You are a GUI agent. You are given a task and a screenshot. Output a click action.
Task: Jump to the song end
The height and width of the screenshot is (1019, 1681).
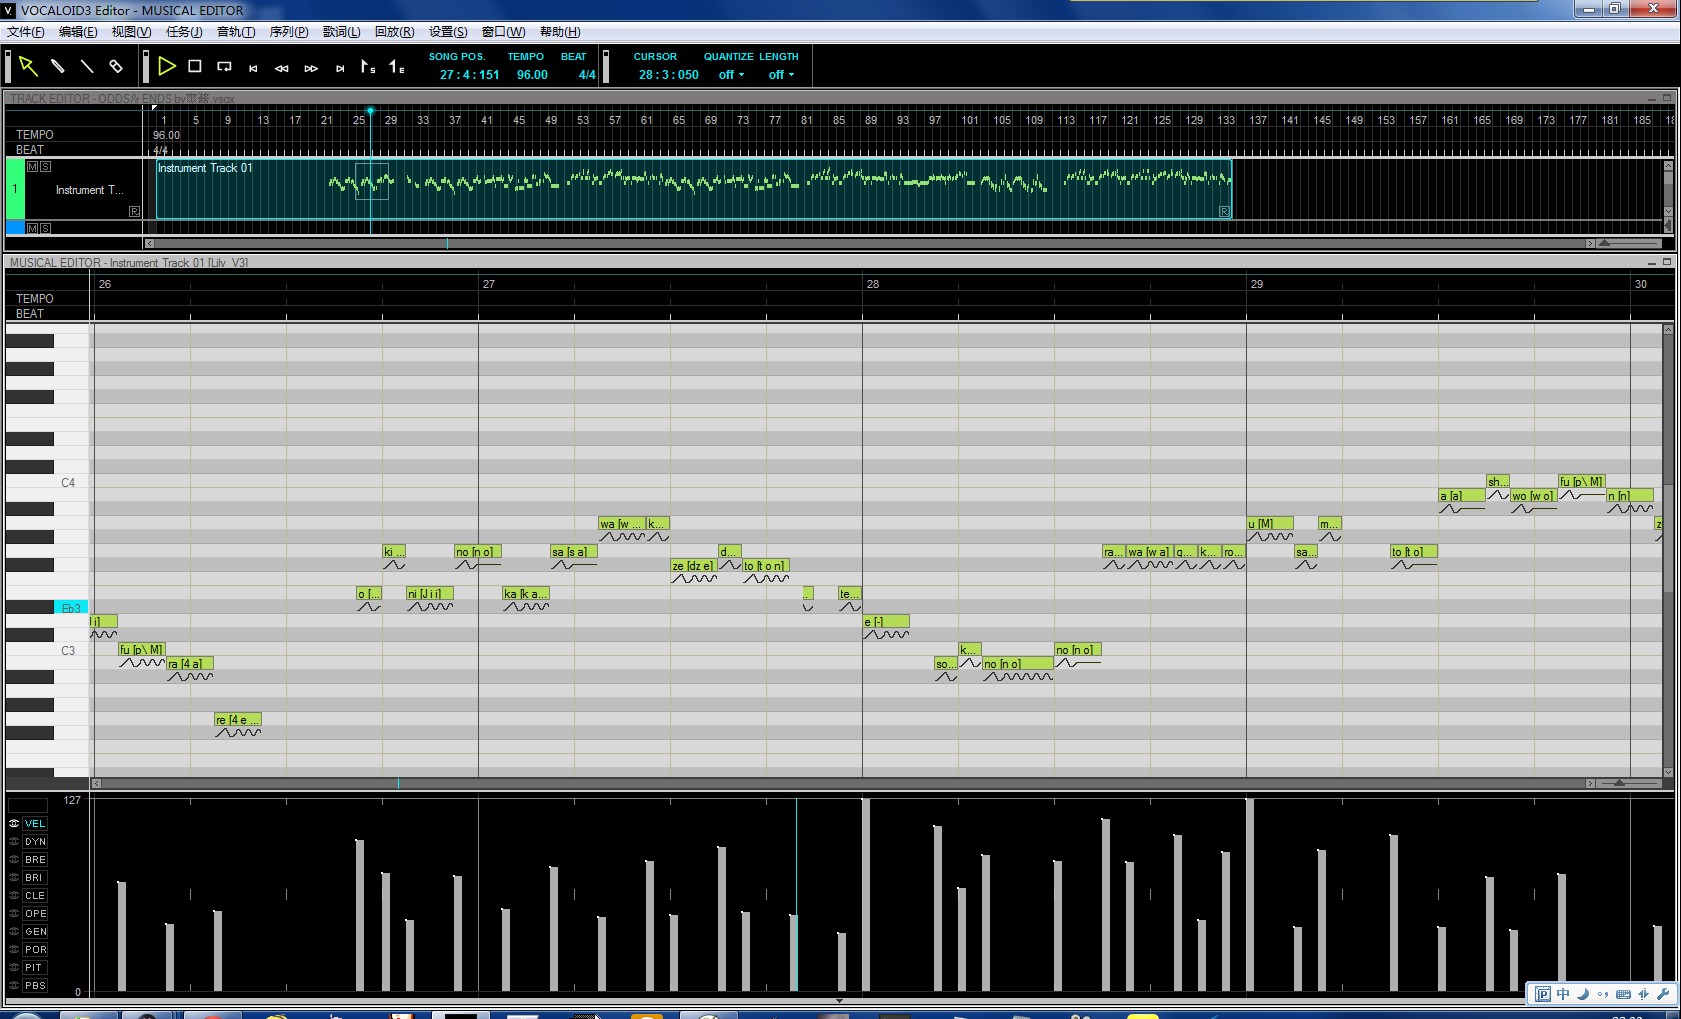(340, 68)
